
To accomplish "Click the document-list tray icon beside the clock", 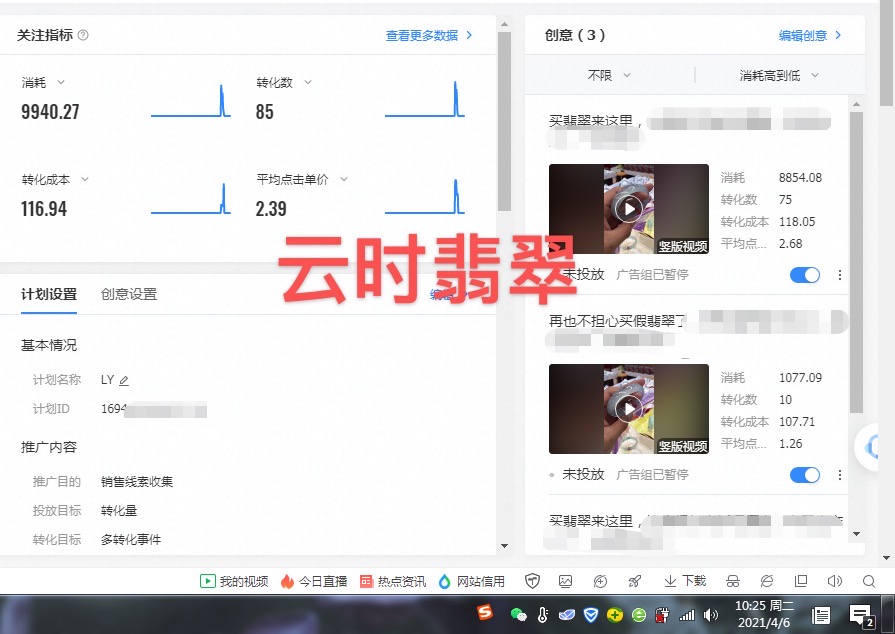I will pyautogui.click(x=821, y=615).
